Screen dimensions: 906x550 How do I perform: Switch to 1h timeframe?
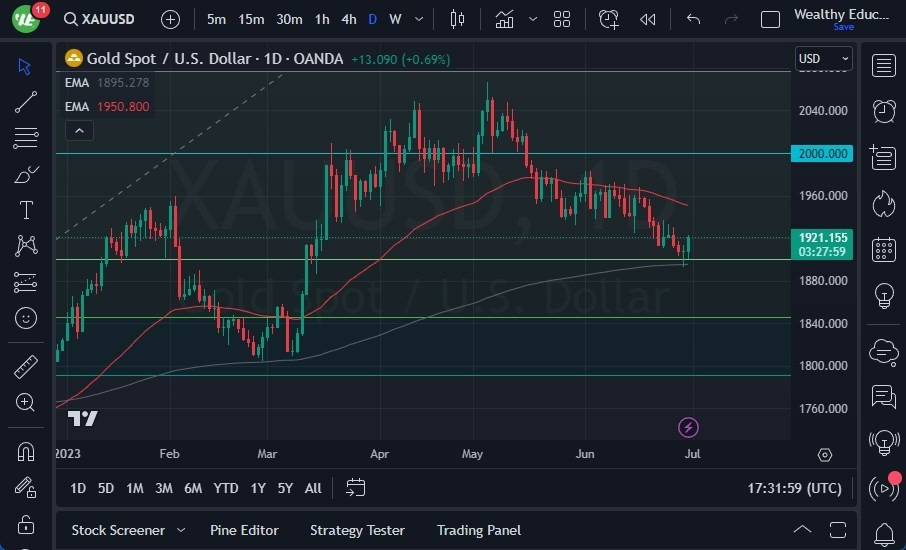click(322, 19)
